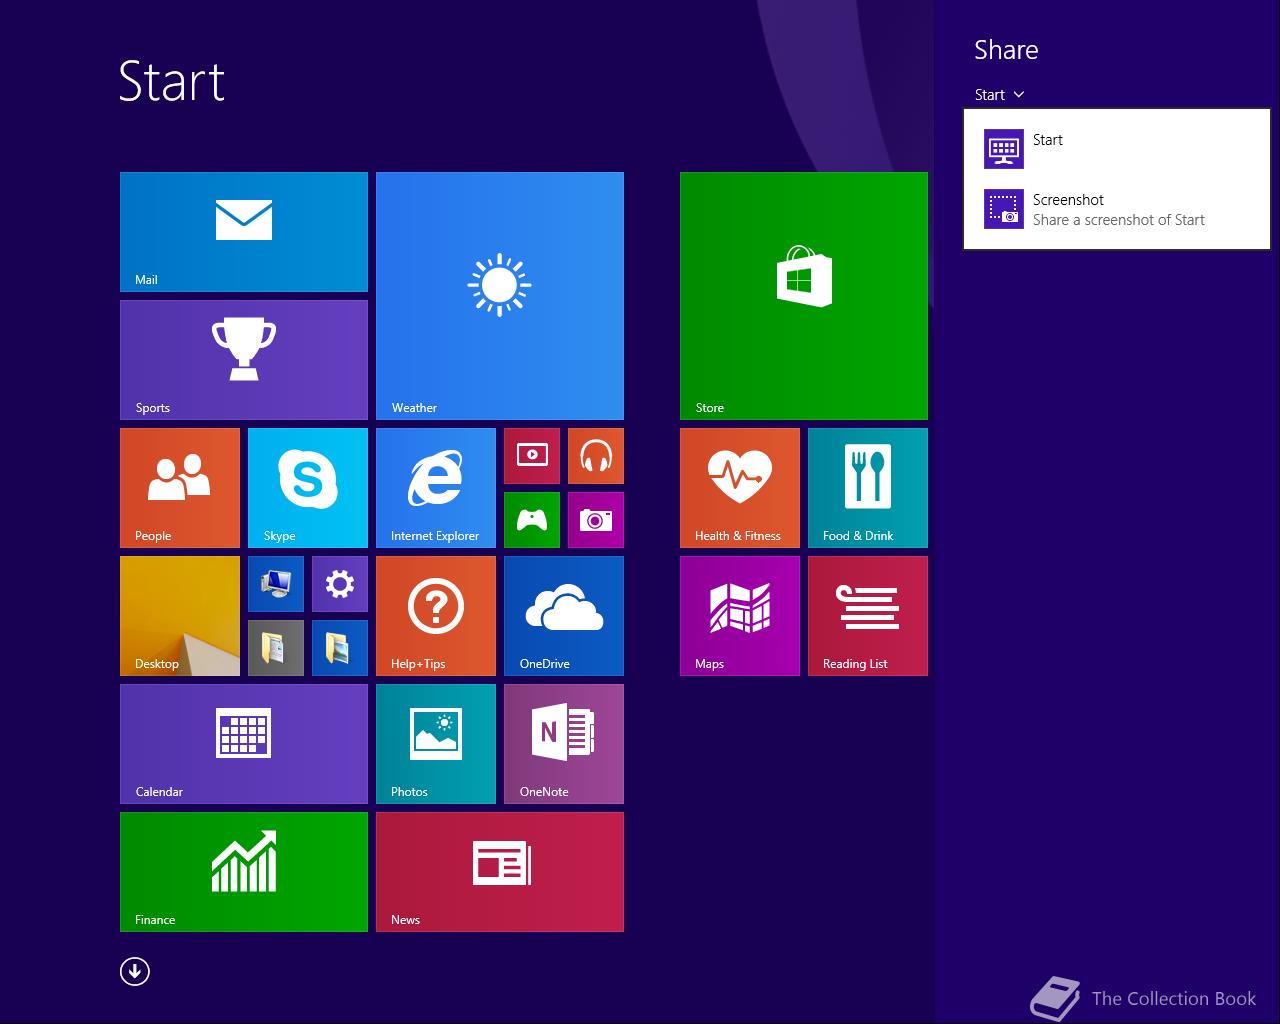
Task: Open the Help+Tips tile
Action: coord(436,616)
